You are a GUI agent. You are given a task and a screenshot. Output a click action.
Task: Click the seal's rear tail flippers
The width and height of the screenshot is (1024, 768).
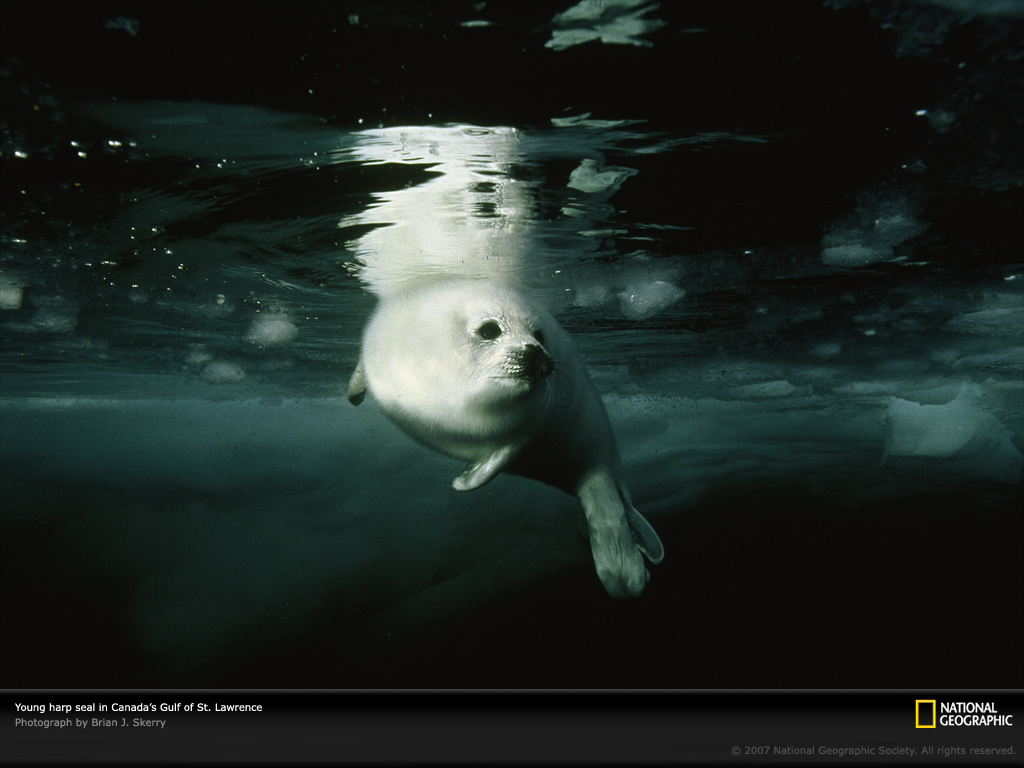pos(620,540)
